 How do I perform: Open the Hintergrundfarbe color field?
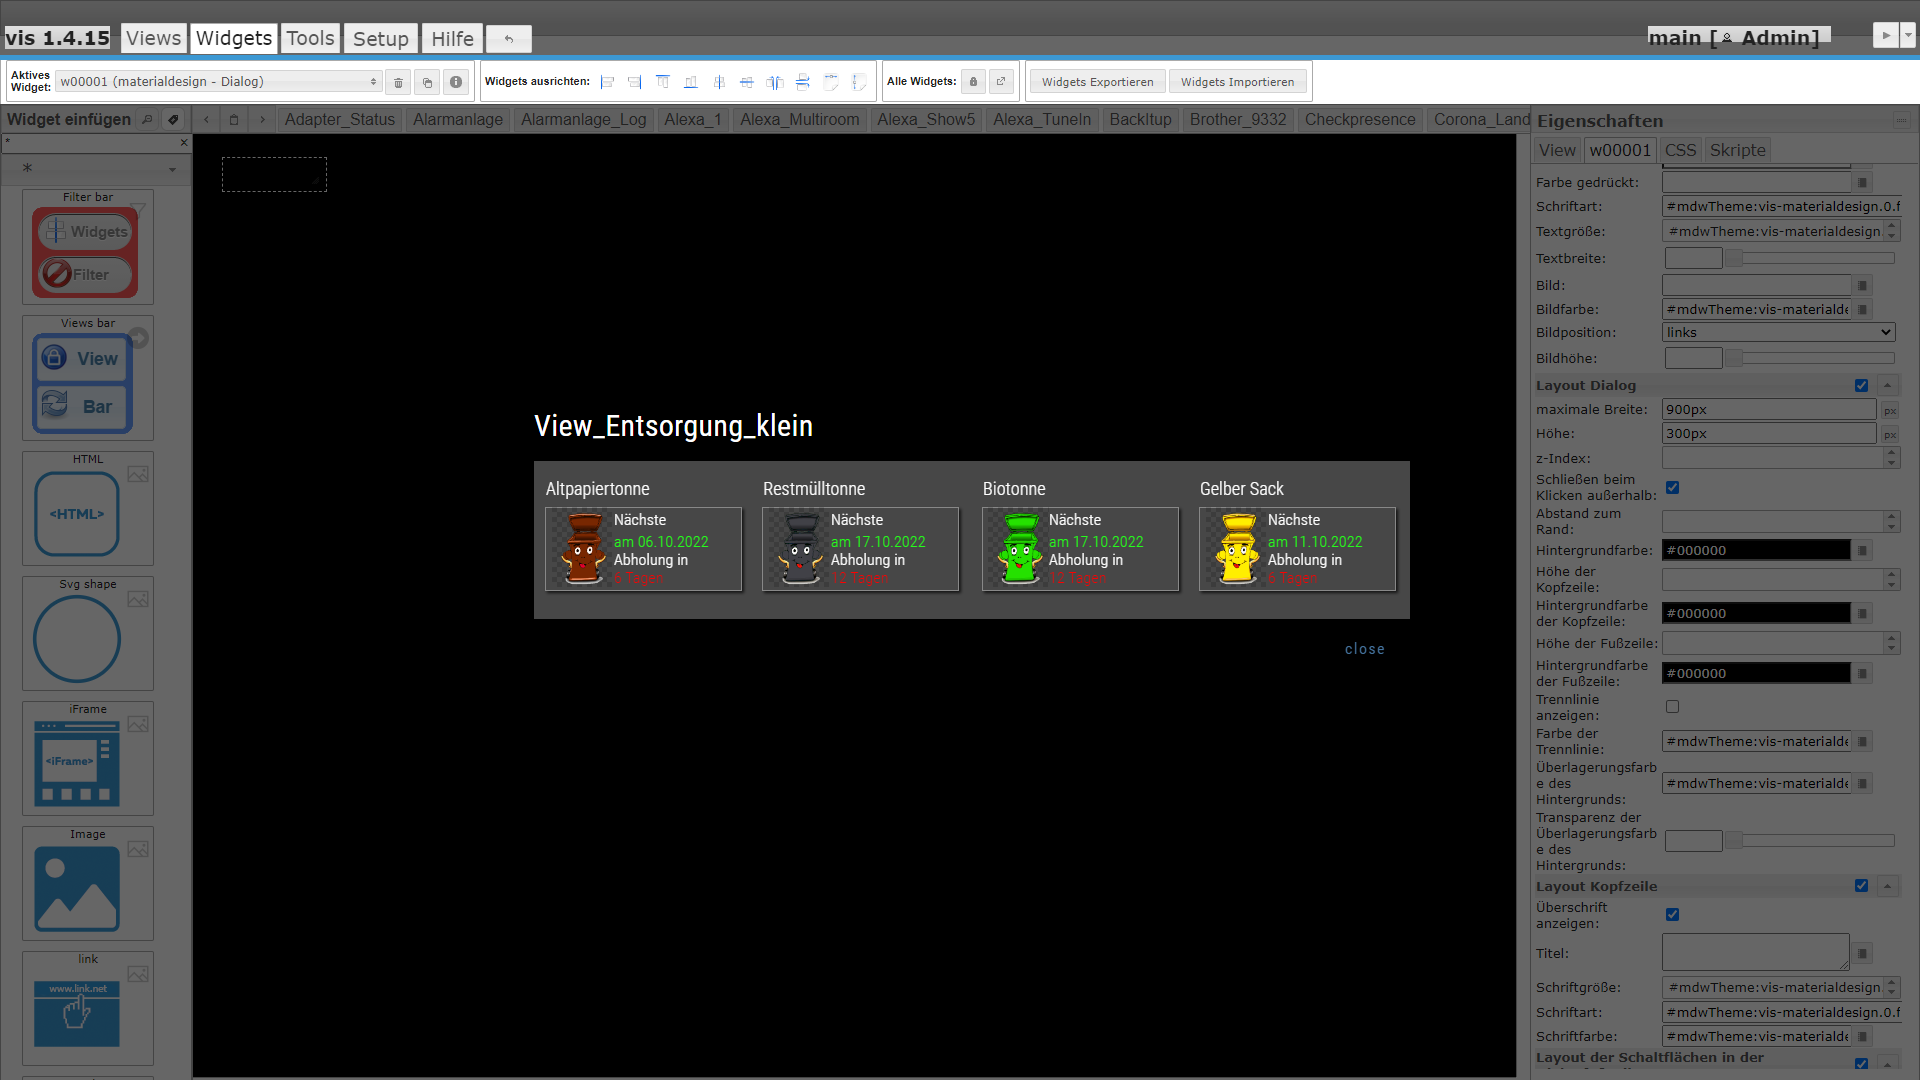pyautogui.click(x=1756, y=549)
